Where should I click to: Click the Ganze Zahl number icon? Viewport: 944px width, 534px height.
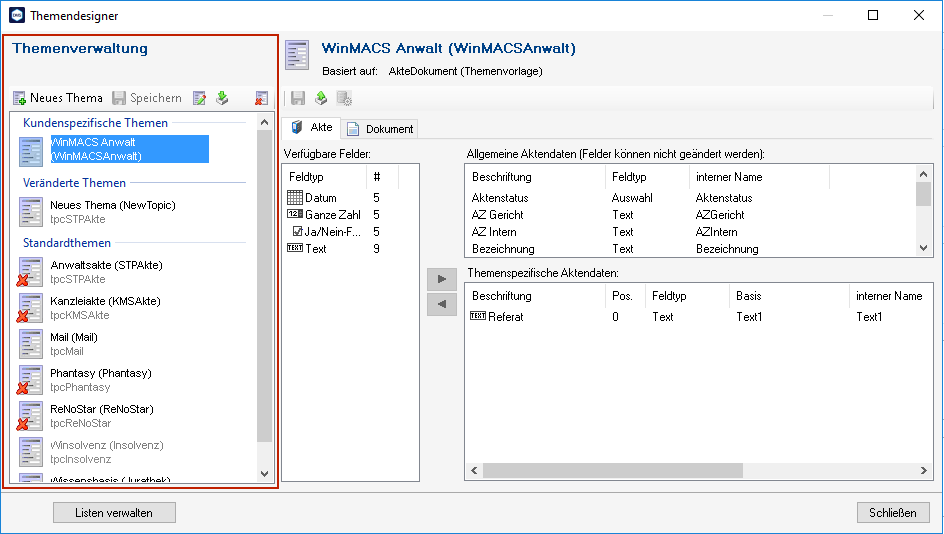[x=295, y=214]
